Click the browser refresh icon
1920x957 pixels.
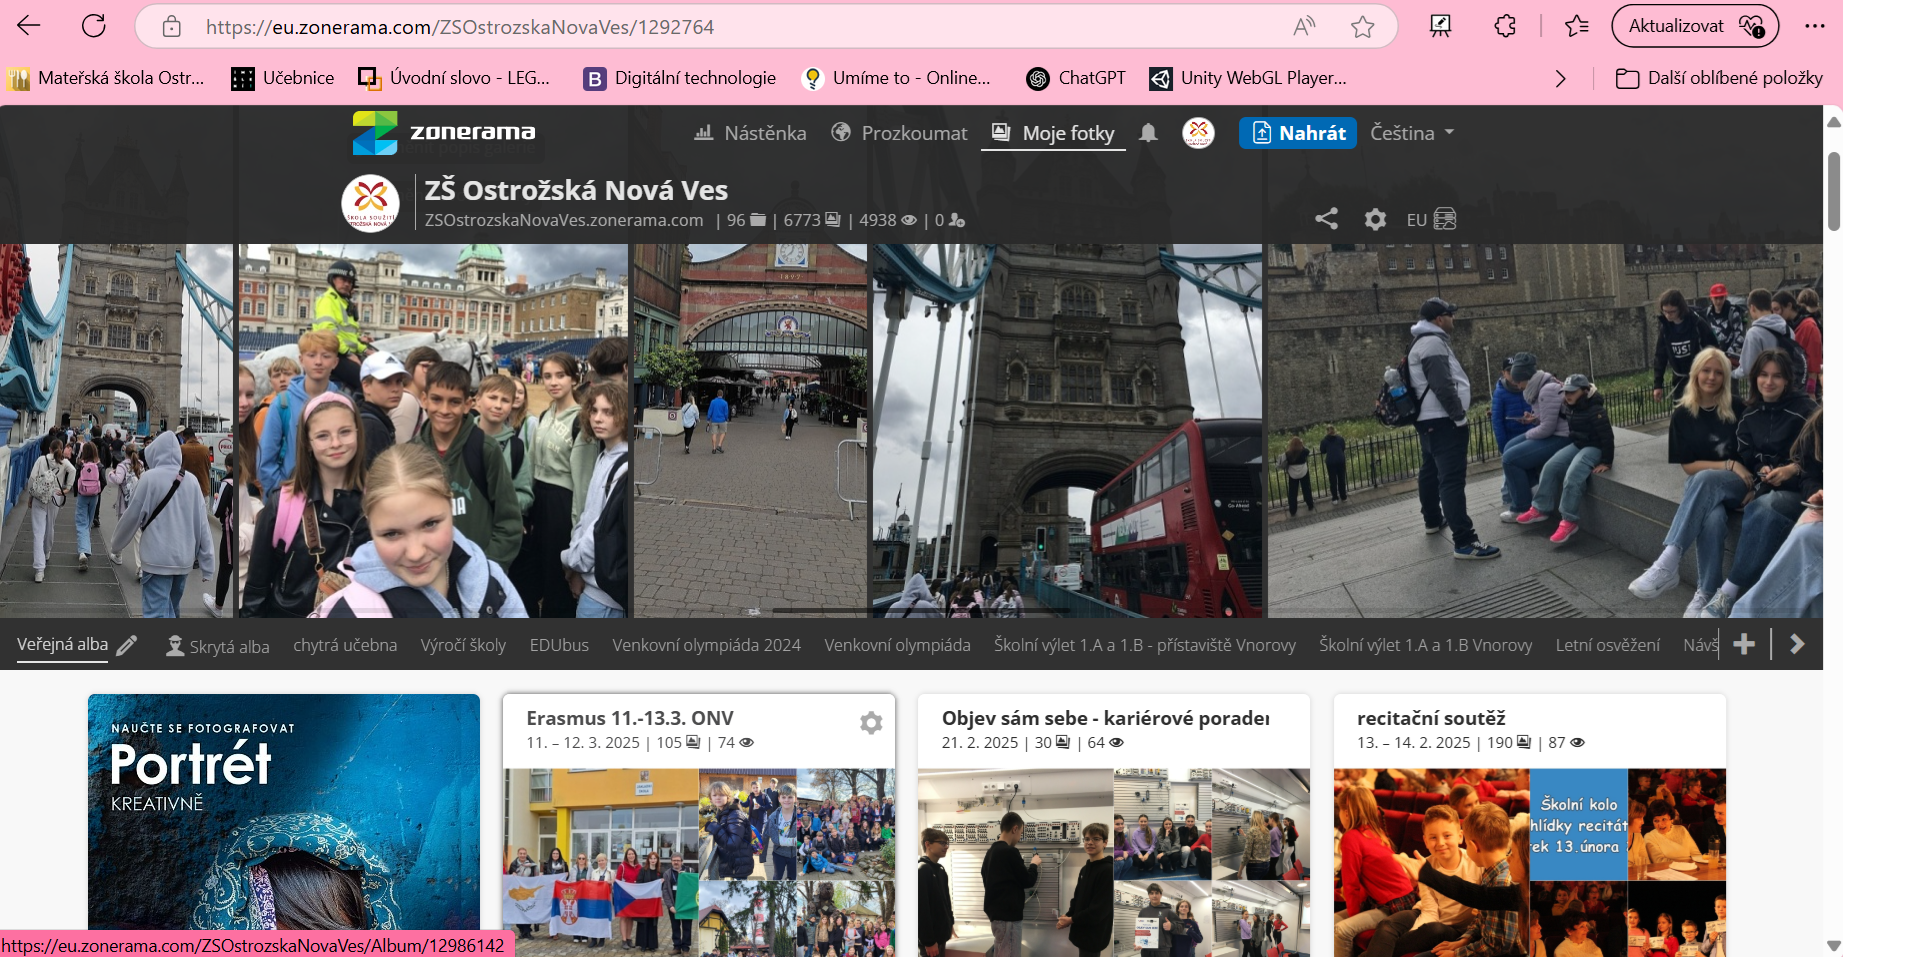click(94, 27)
